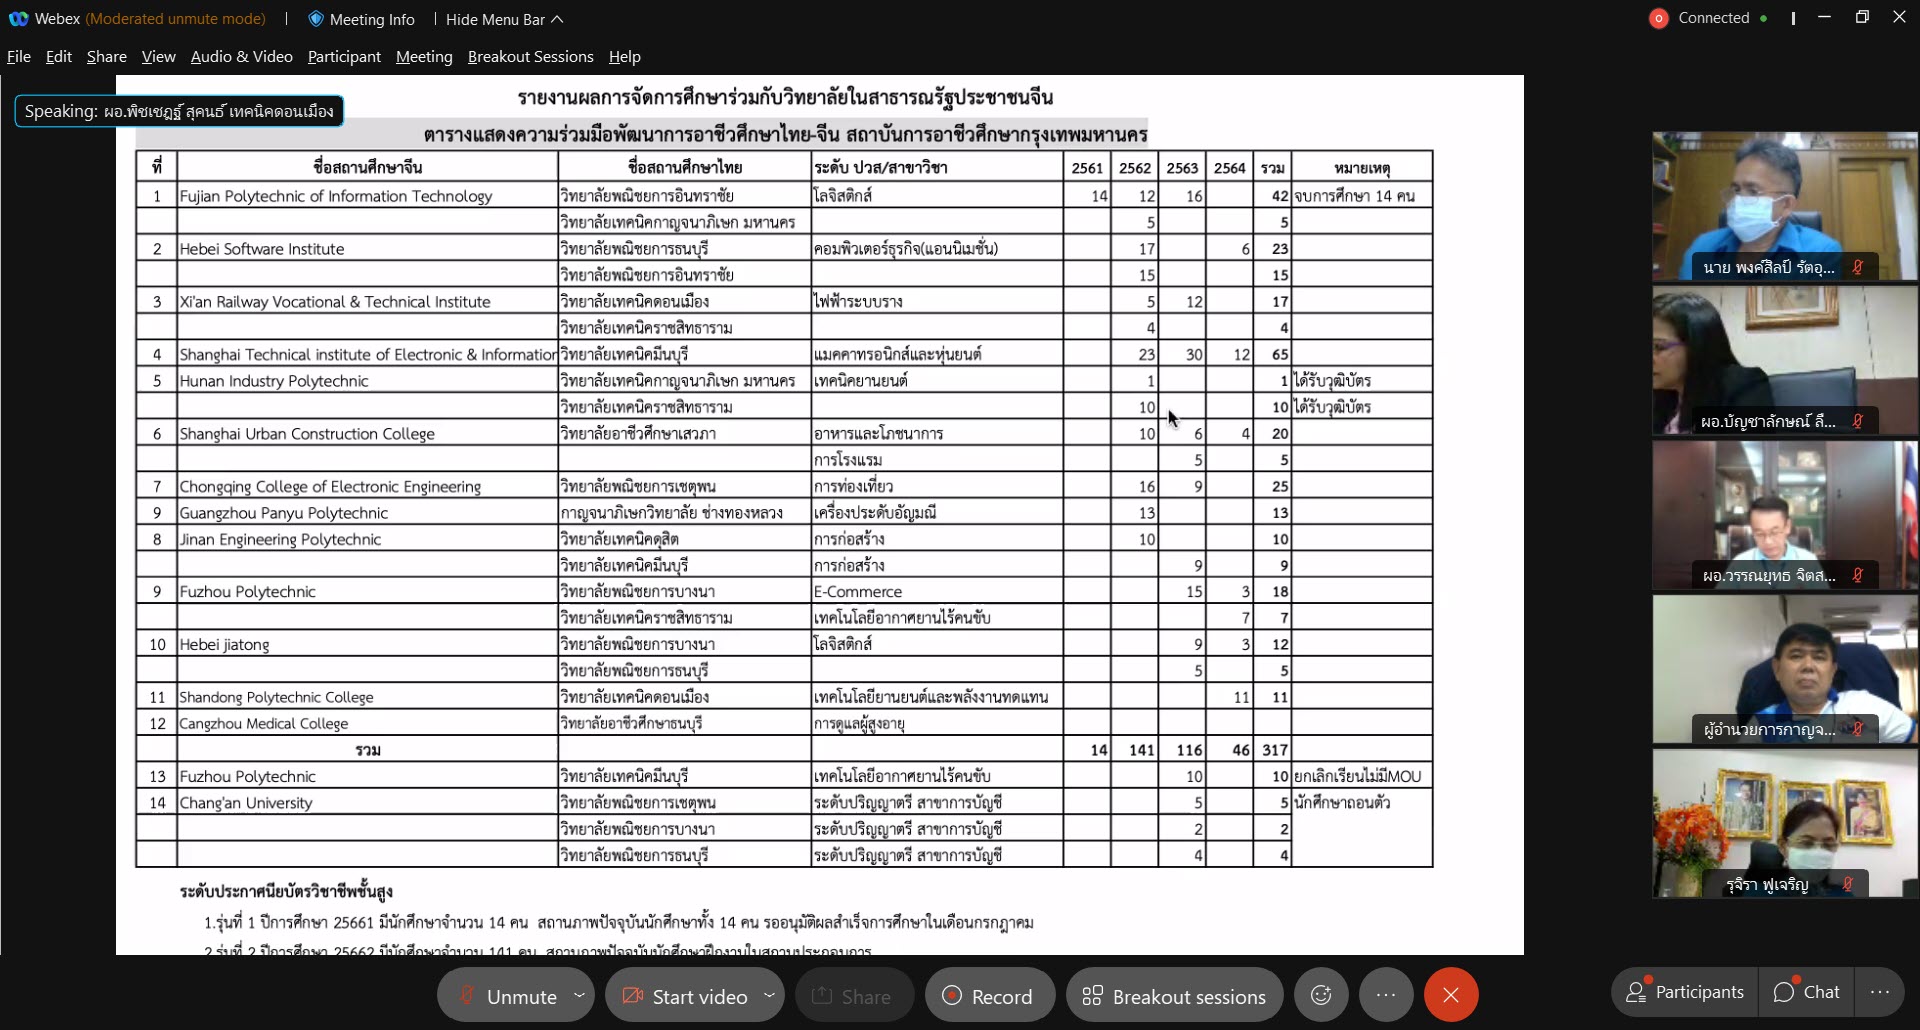Select the นาย พงศ์สิลป์ video thumbnail
Viewport: 1920px width, 1030px height.
[x=1785, y=206]
